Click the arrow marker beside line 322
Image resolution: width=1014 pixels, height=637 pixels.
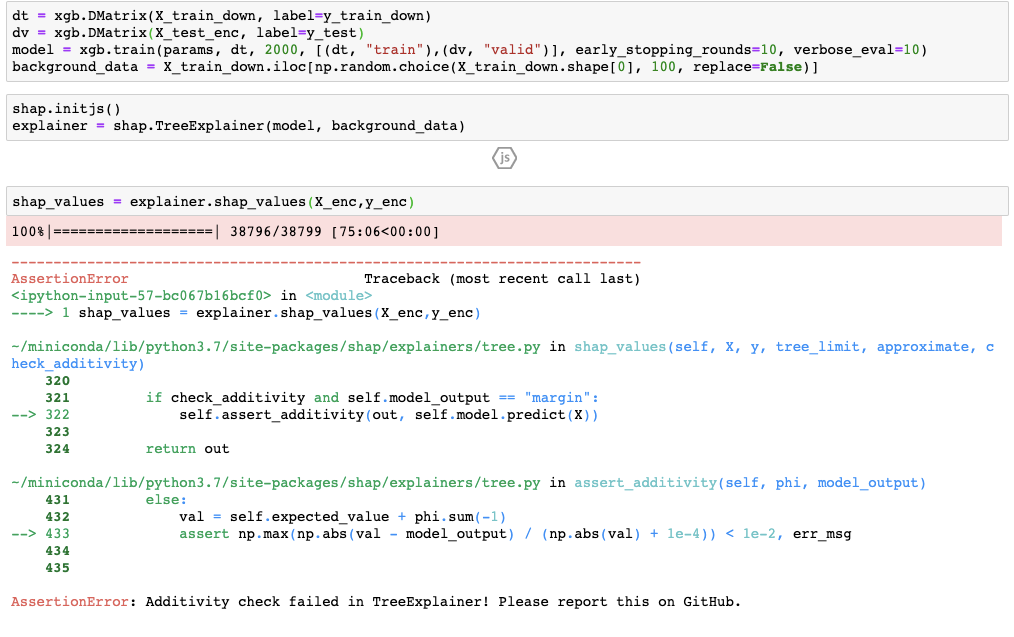pos(26,414)
